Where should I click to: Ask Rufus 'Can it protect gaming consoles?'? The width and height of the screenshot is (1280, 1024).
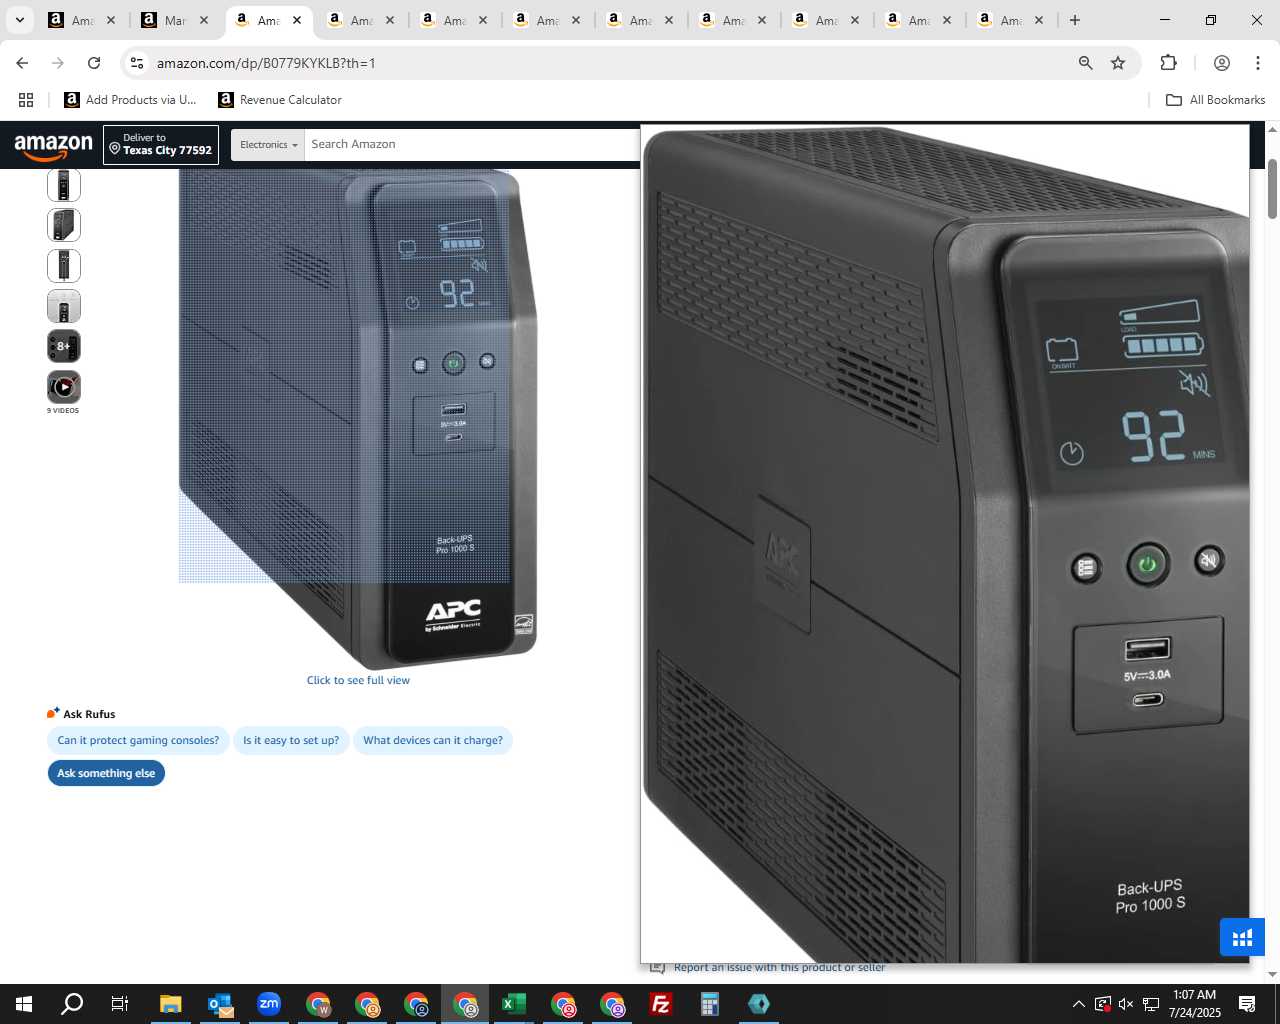[x=138, y=740]
